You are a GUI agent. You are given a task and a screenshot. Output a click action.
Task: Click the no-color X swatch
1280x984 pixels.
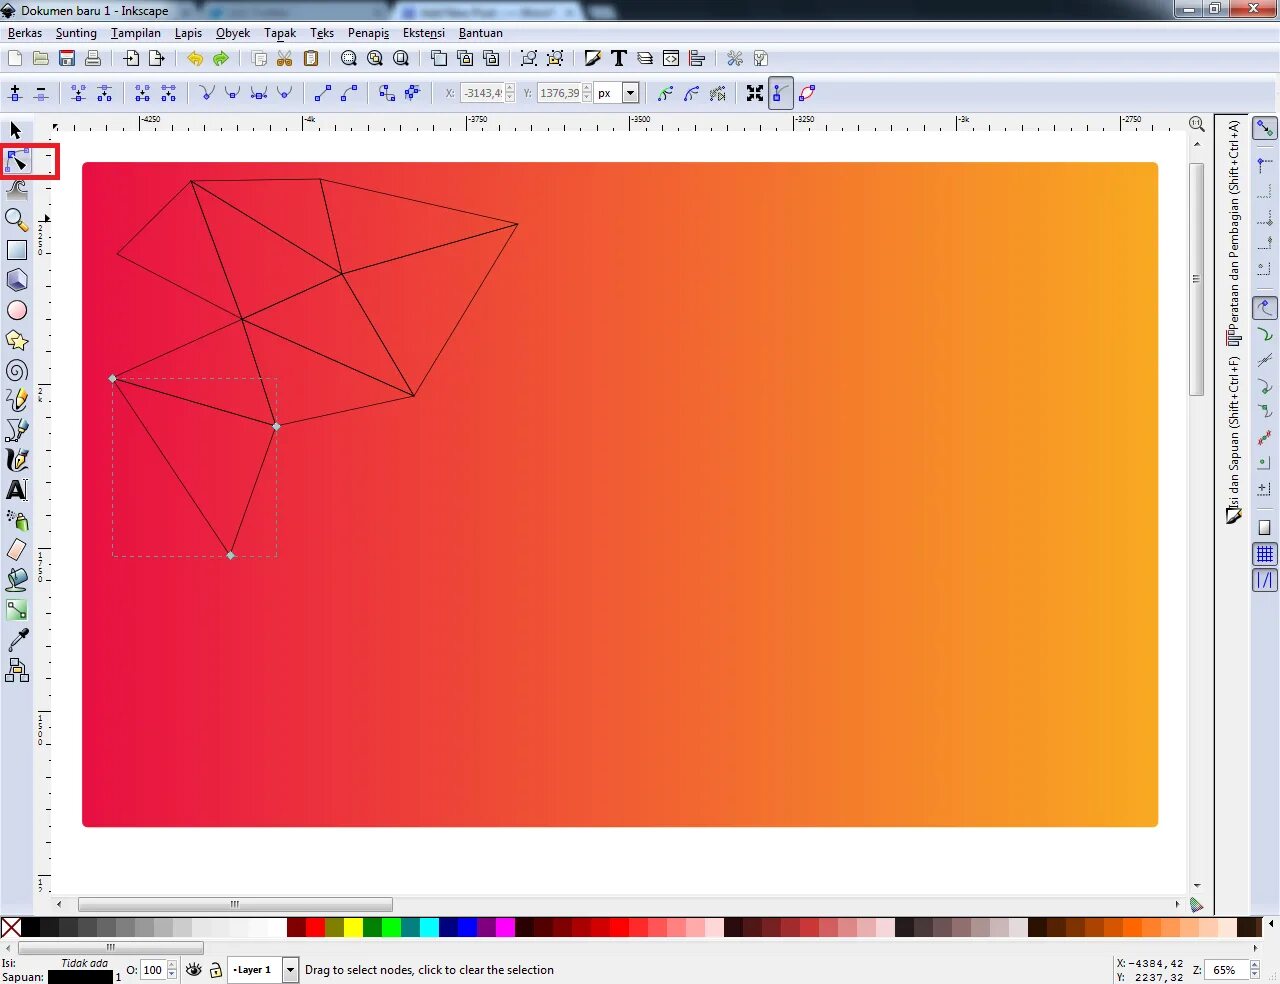click(x=11, y=927)
